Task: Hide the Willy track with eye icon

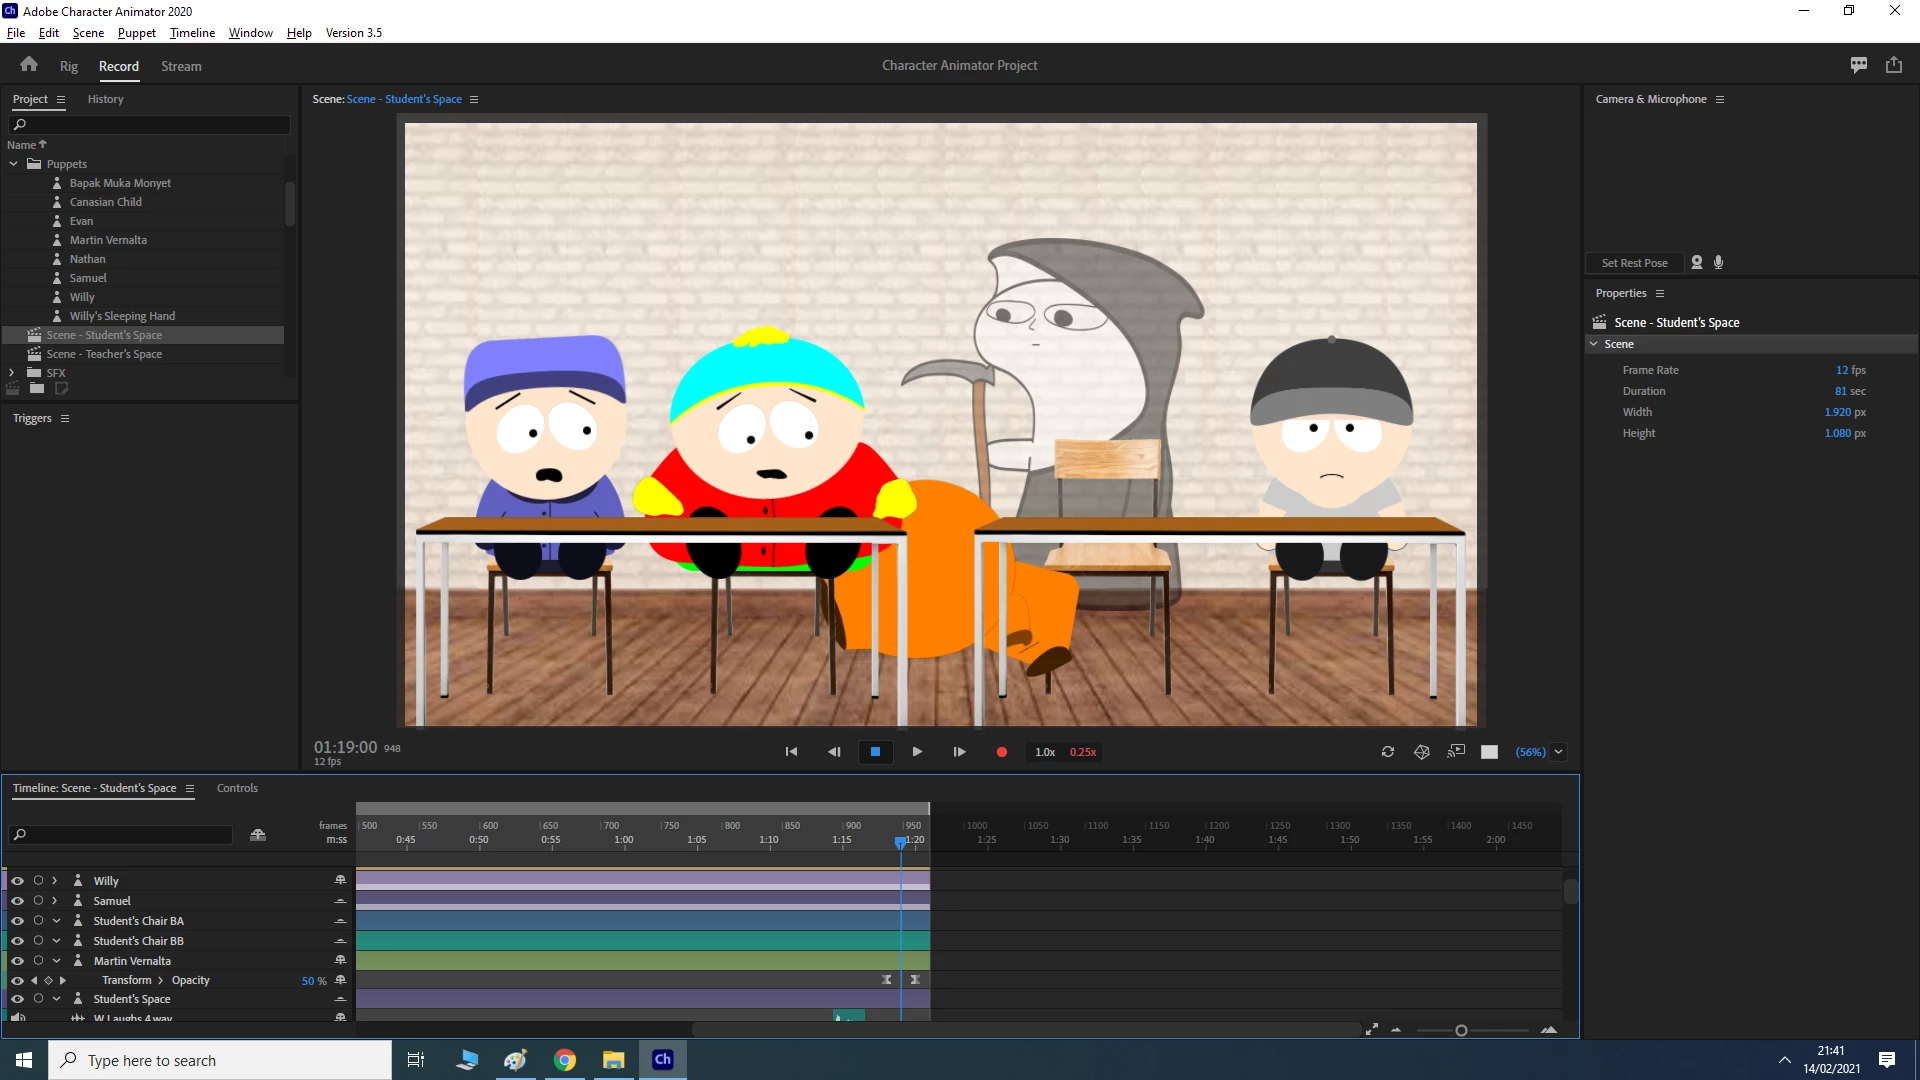Action: click(x=17, y=881)
